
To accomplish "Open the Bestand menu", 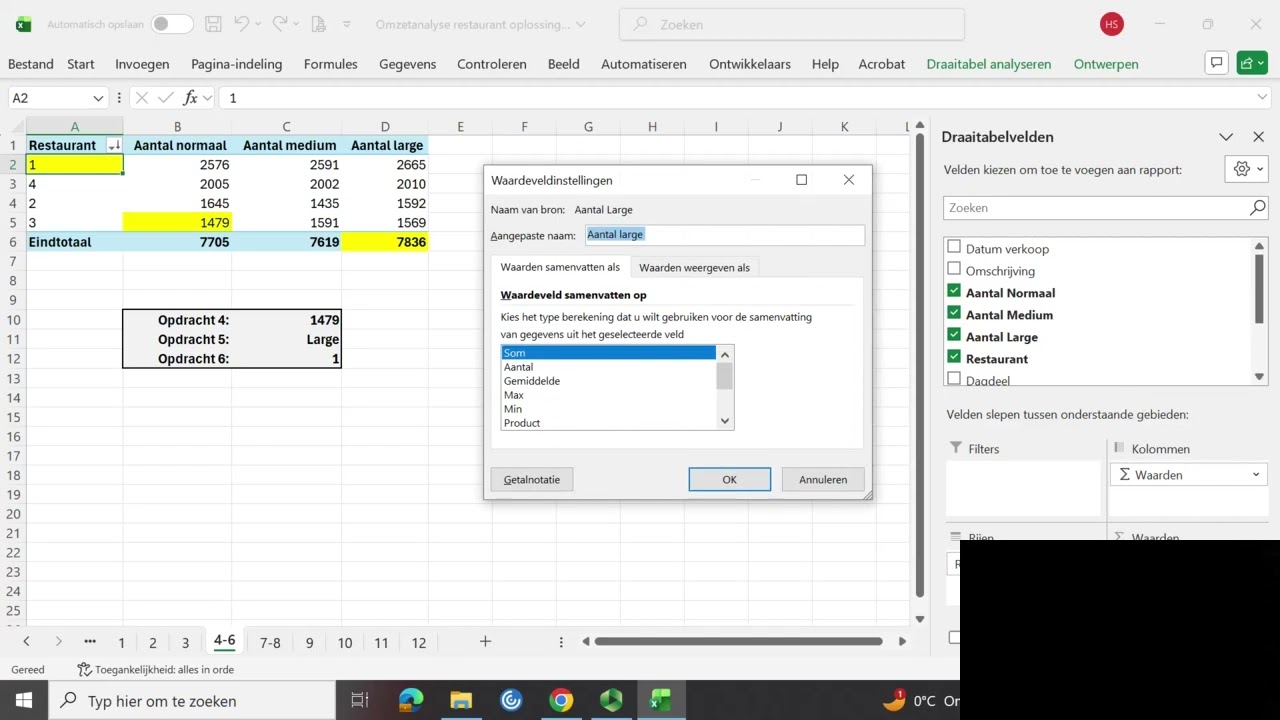I will pos(31,64).
